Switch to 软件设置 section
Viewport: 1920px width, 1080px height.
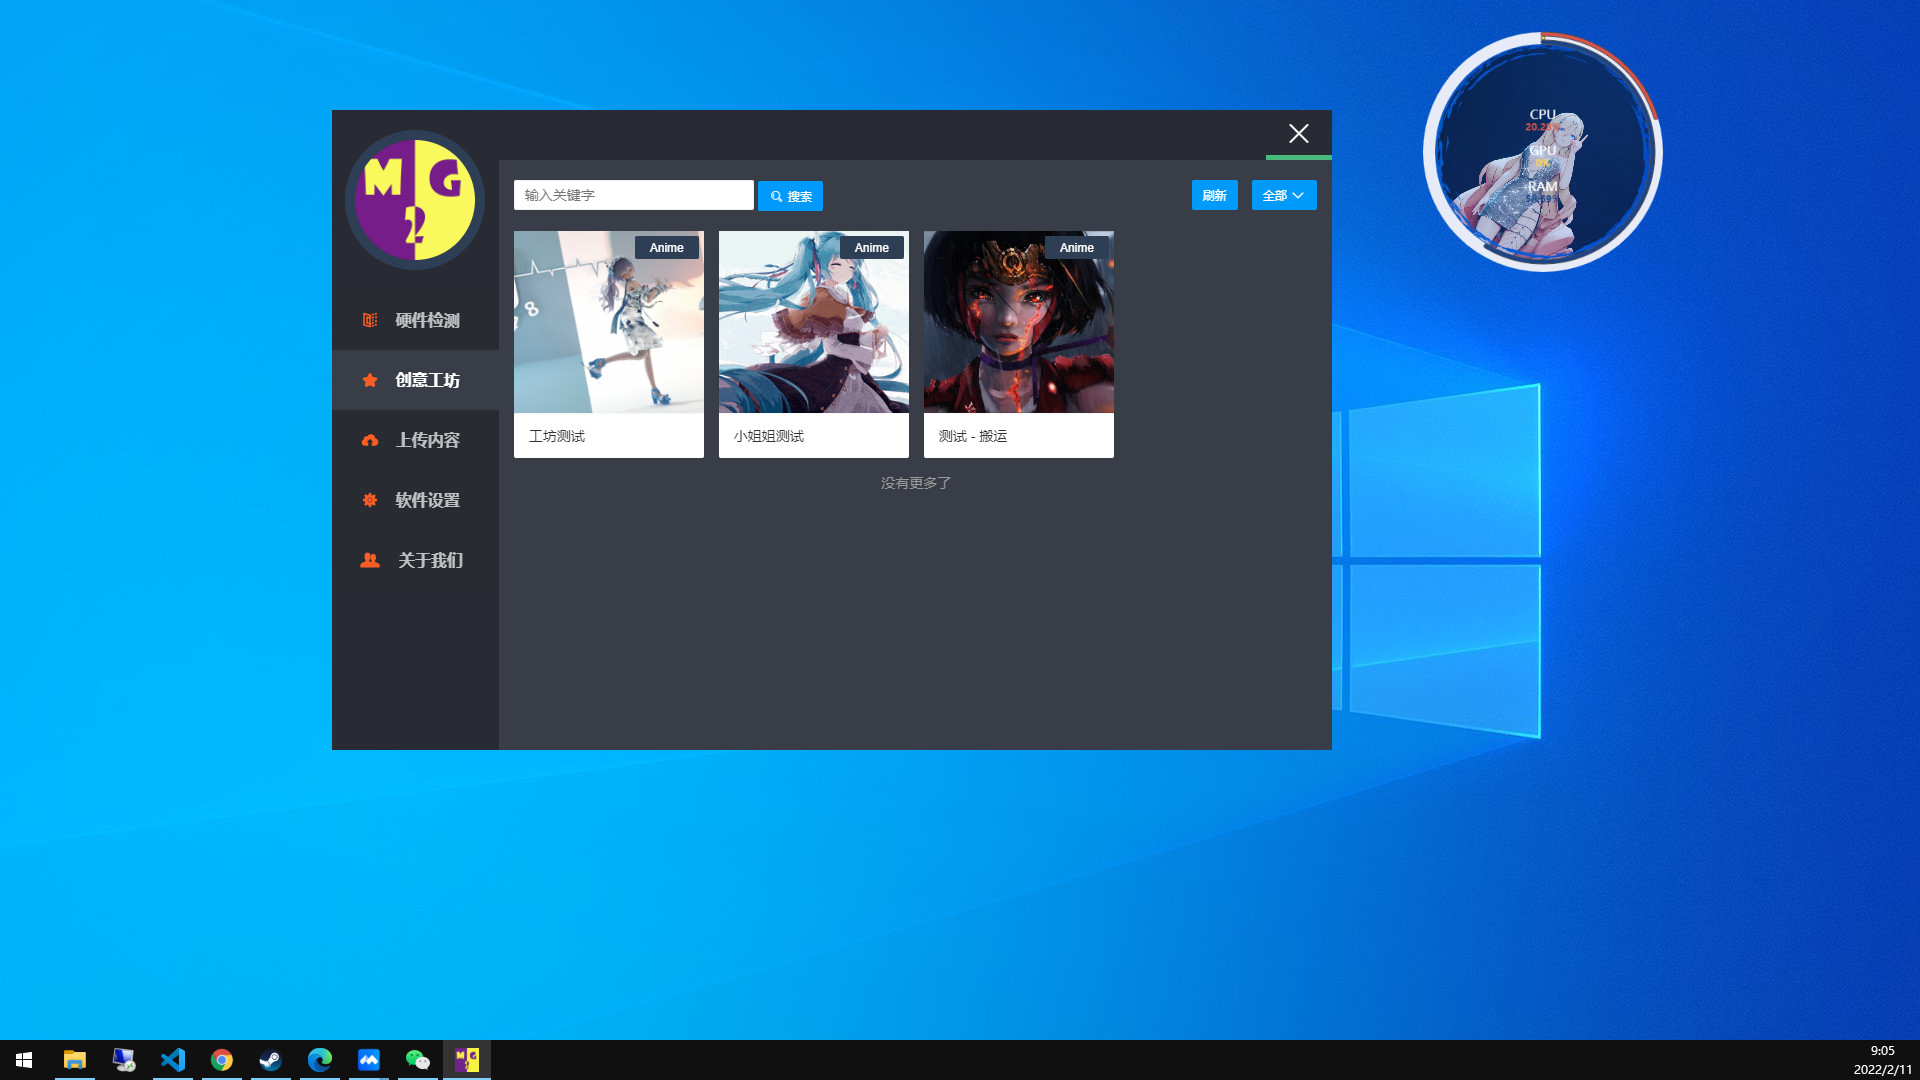(x=427, y=500)
